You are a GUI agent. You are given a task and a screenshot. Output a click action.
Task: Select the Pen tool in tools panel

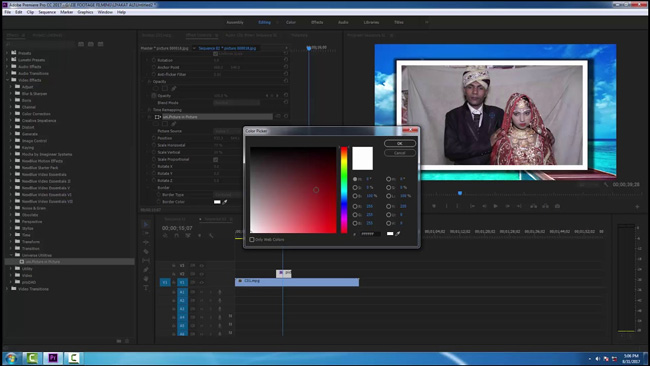tap(146, 269)
